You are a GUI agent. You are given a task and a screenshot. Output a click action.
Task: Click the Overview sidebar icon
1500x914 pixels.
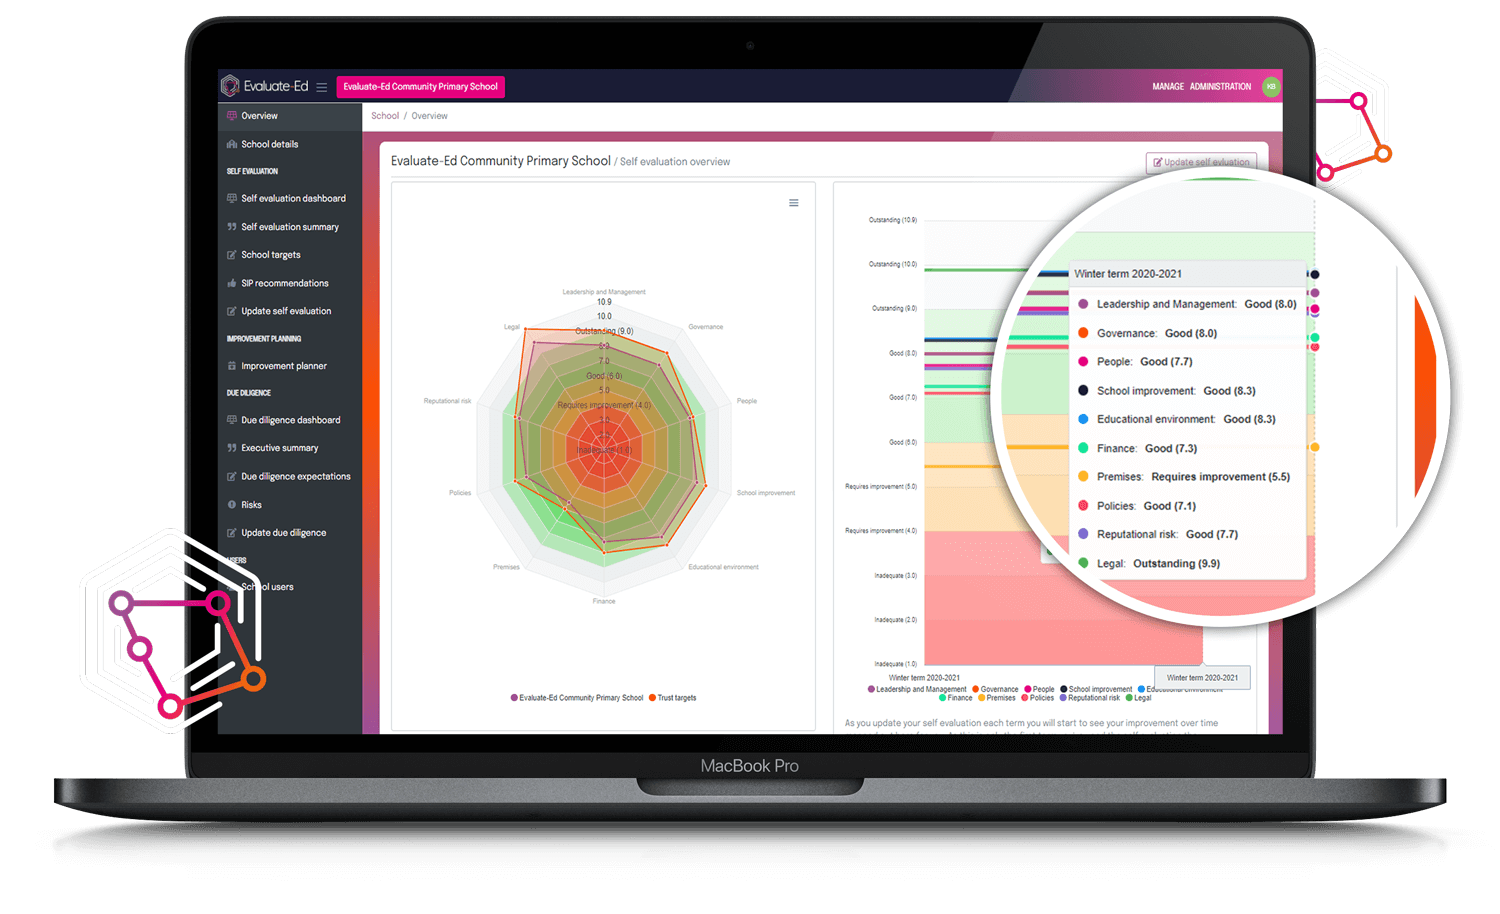232,116
